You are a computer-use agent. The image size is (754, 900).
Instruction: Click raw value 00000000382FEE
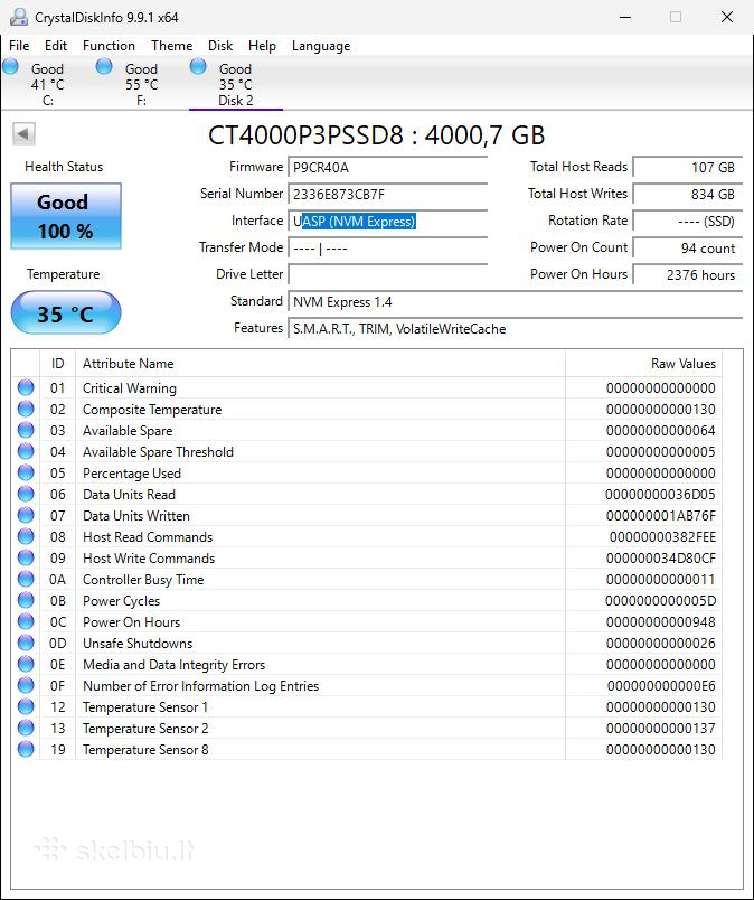[663, 537]
